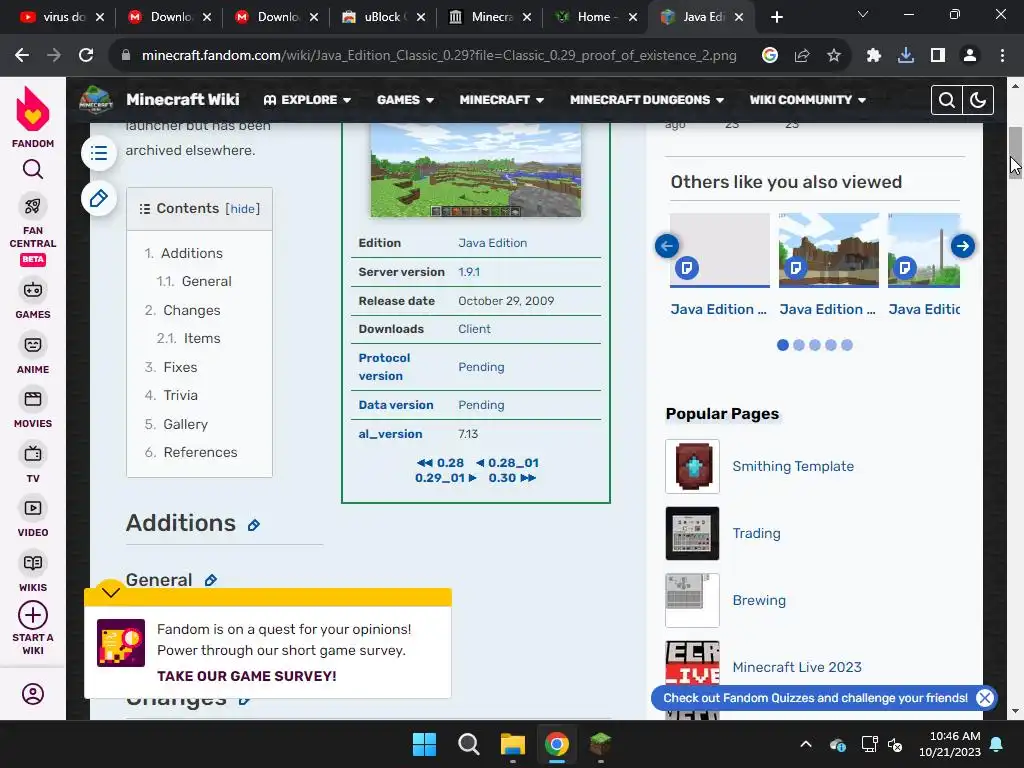The image size is (1024, 768).
Task: Select the third carousel page dot
Action: click(x=814, y=345)
